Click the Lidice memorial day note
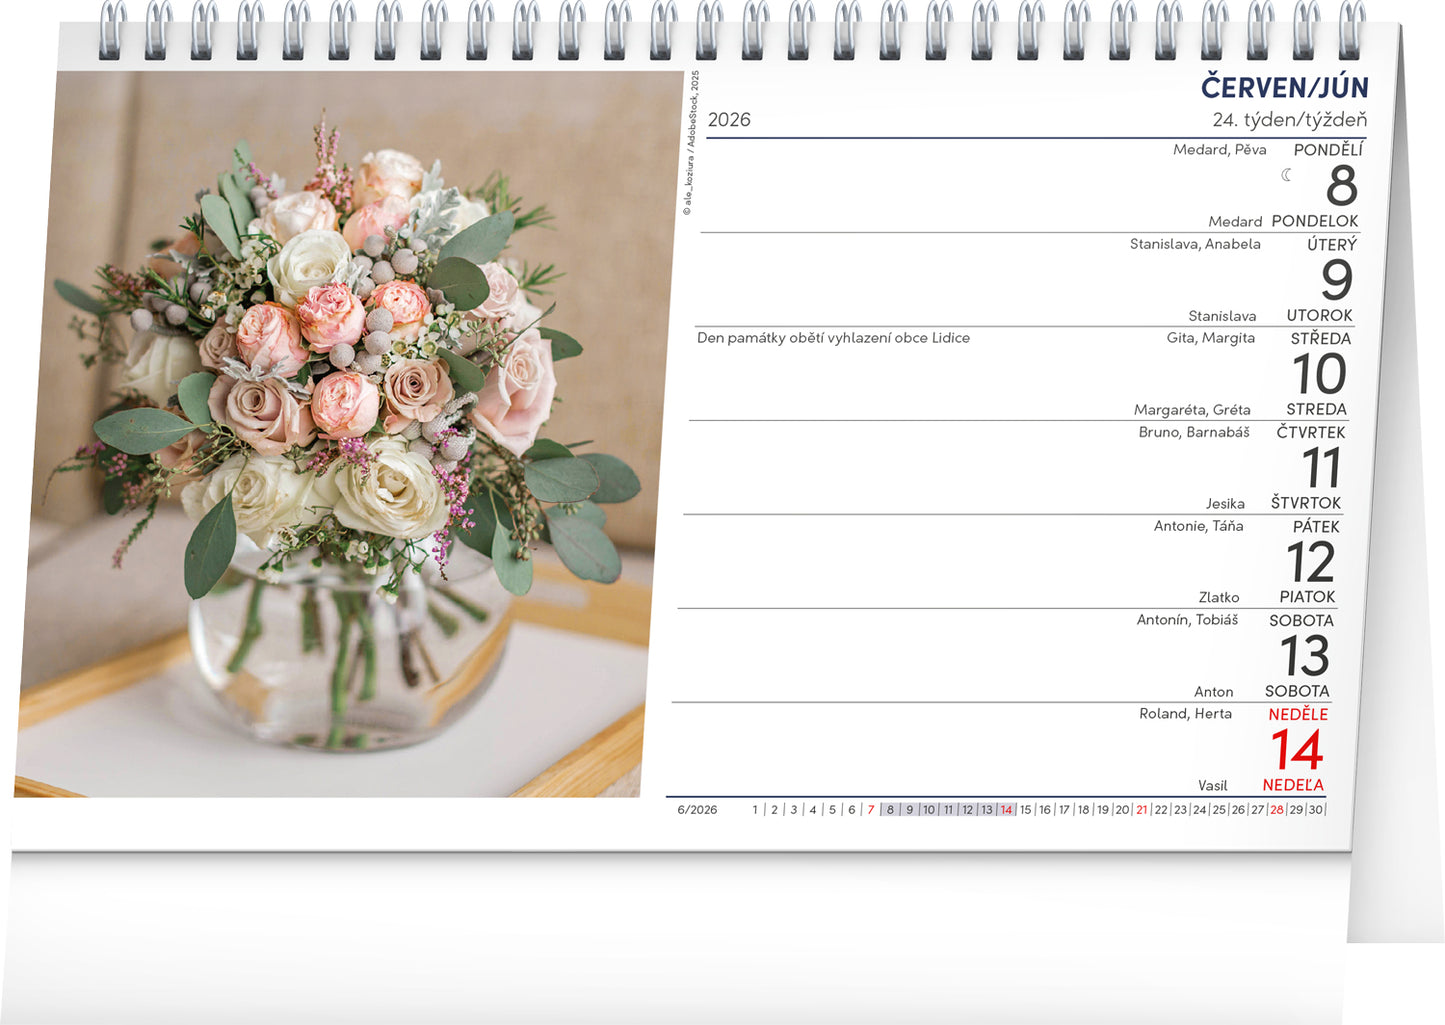Viewport: 1445px width, 1025px height. click(833, 338)
